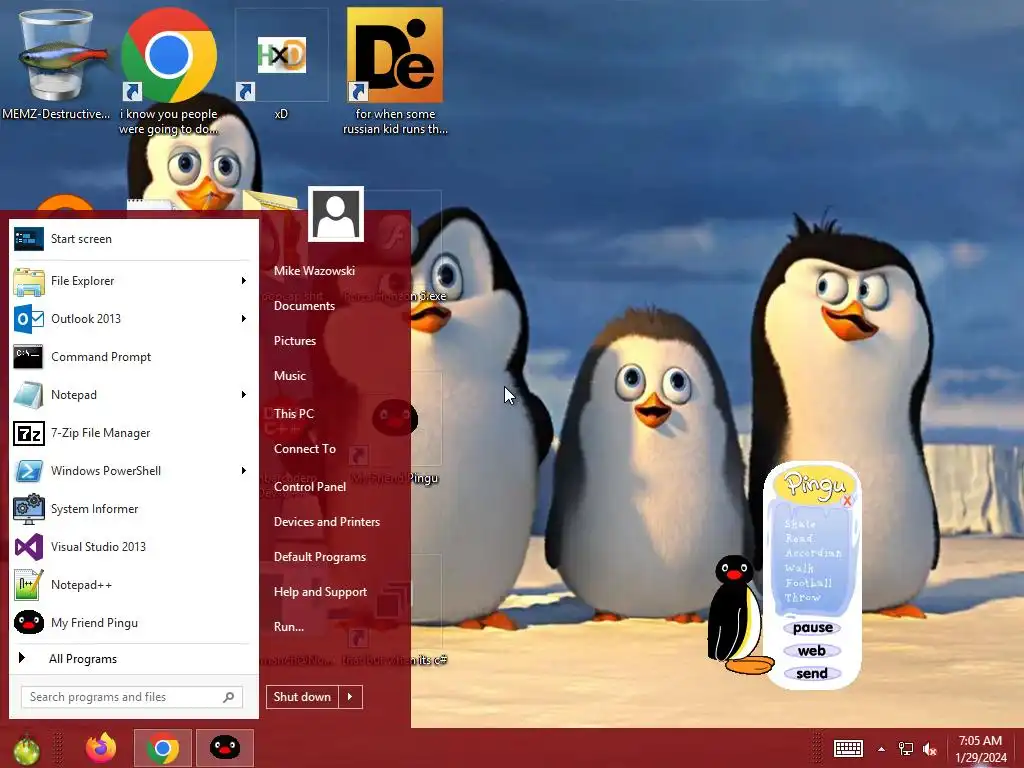Click the Notepad icon in Start menu
This screenshot has height=768, width=1024.
[x=29, y=395]
